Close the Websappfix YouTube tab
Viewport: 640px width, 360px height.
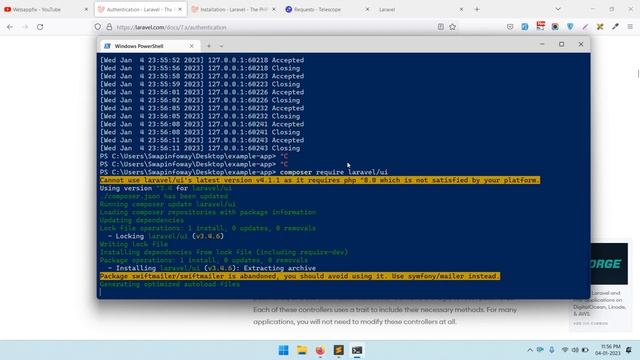[x=86, y=9]
